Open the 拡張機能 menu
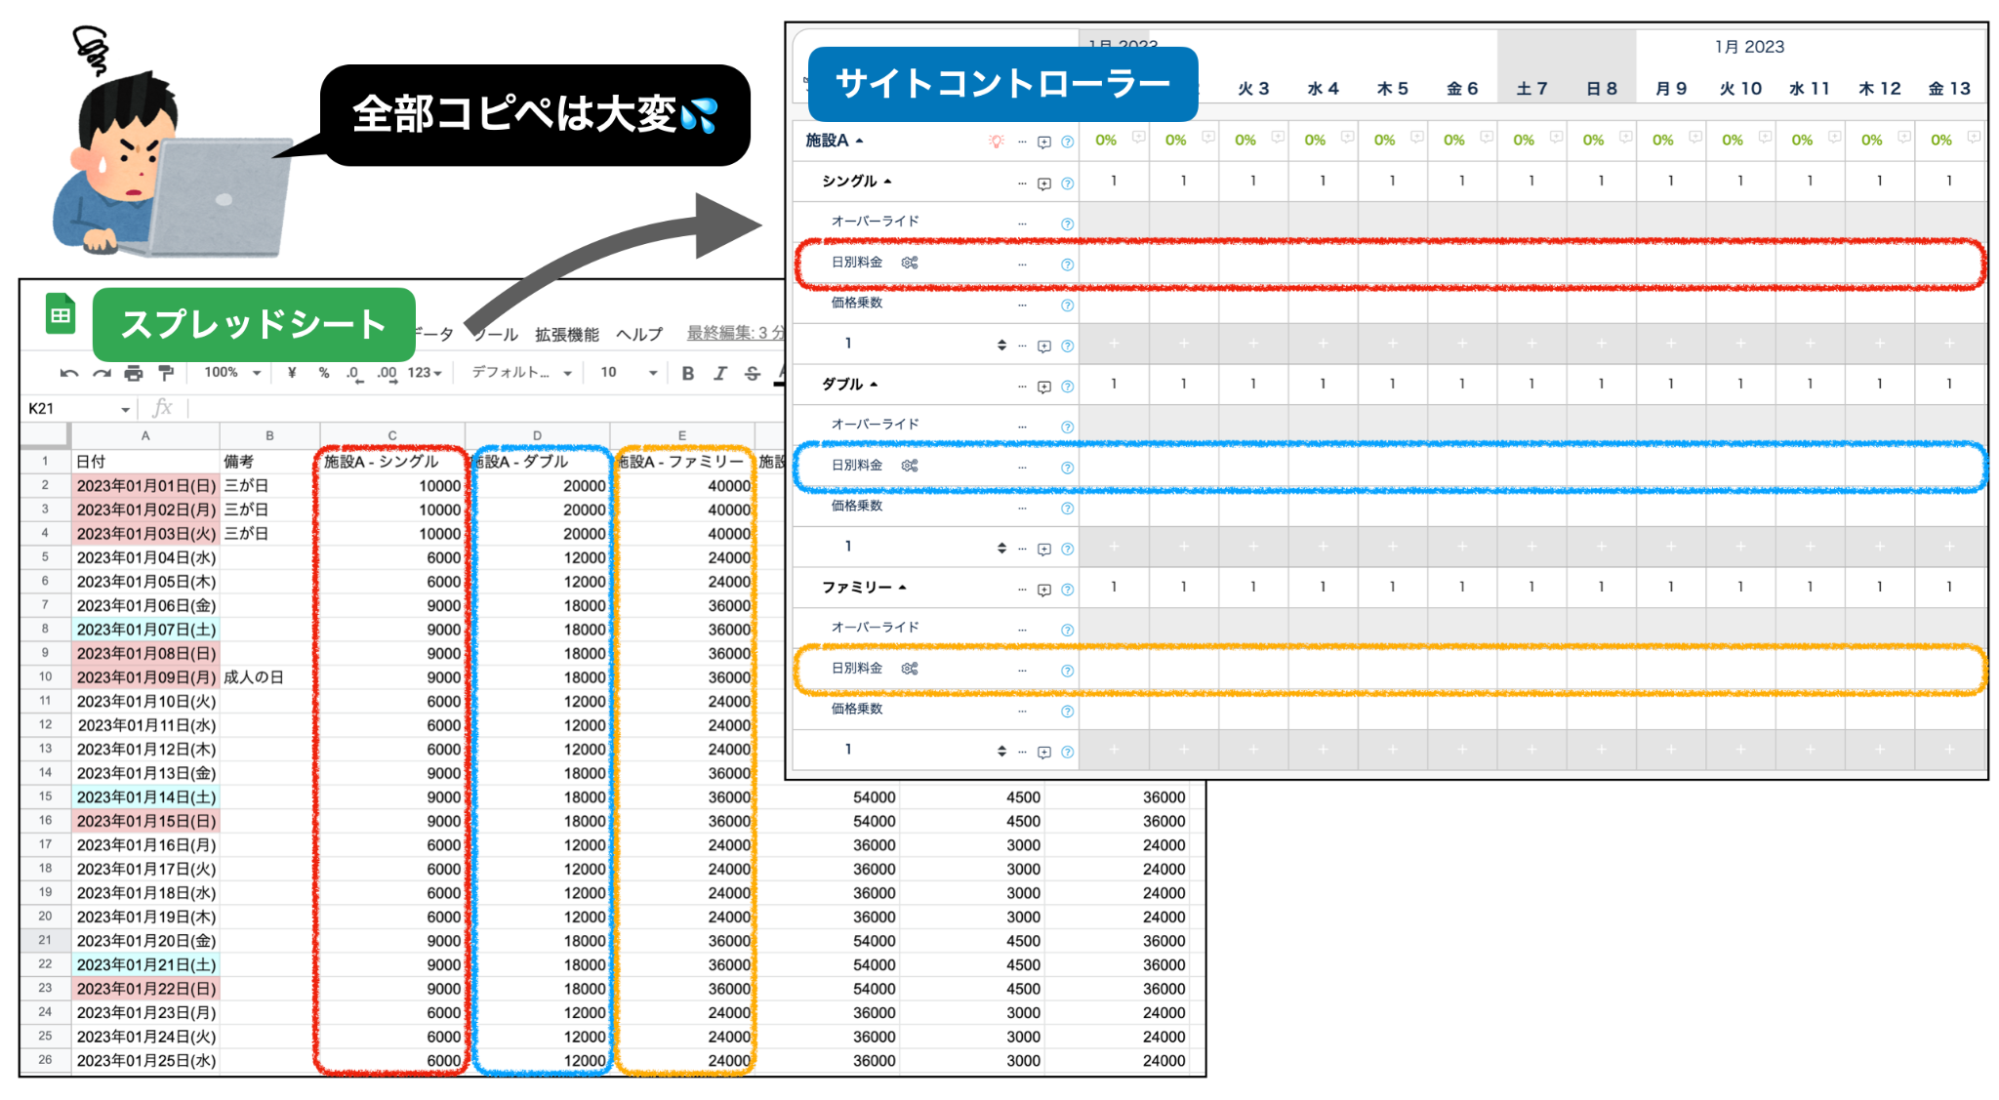Screen dimensions: 1999x1100 [567, 334]
